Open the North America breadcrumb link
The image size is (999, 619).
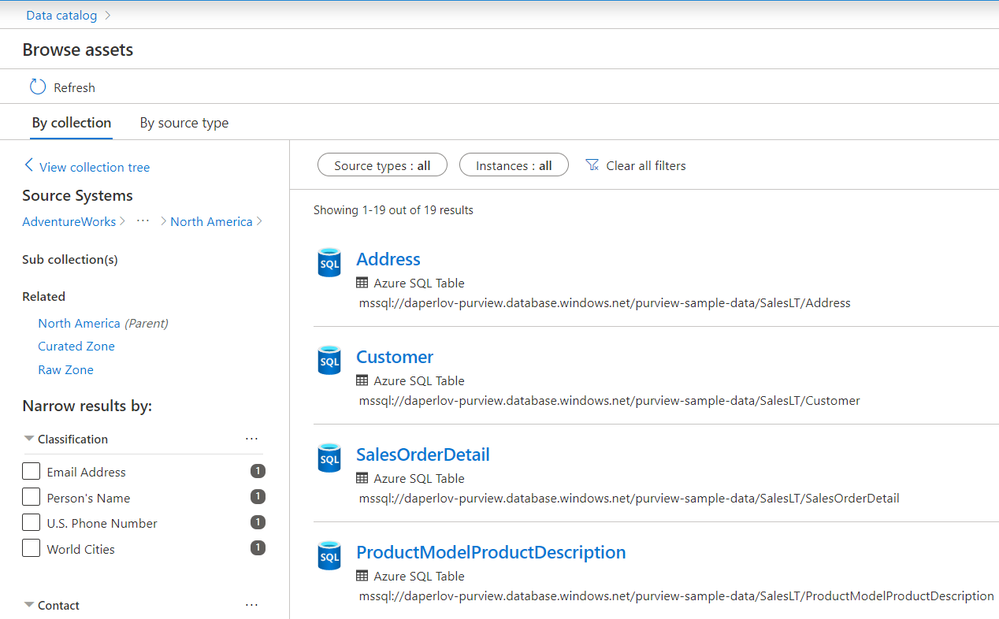(x=211, y=222)
